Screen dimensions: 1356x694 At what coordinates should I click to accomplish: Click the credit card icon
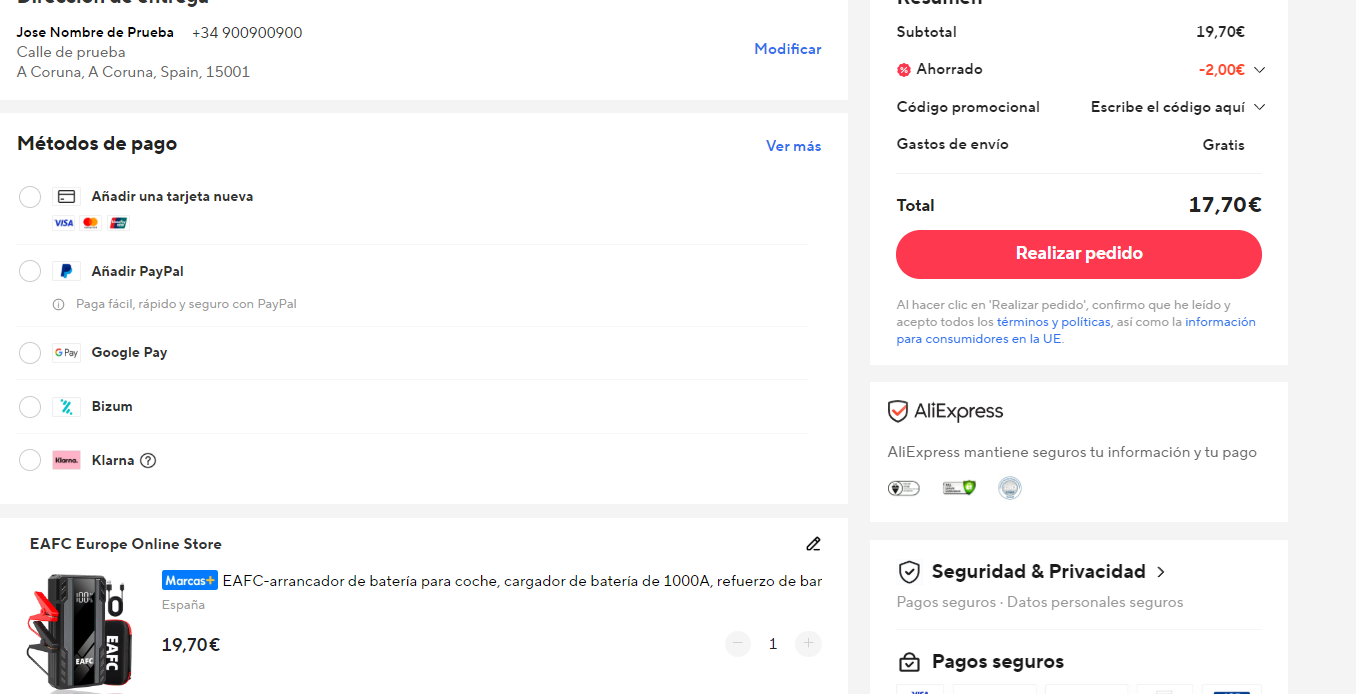[x=66, y=197]
